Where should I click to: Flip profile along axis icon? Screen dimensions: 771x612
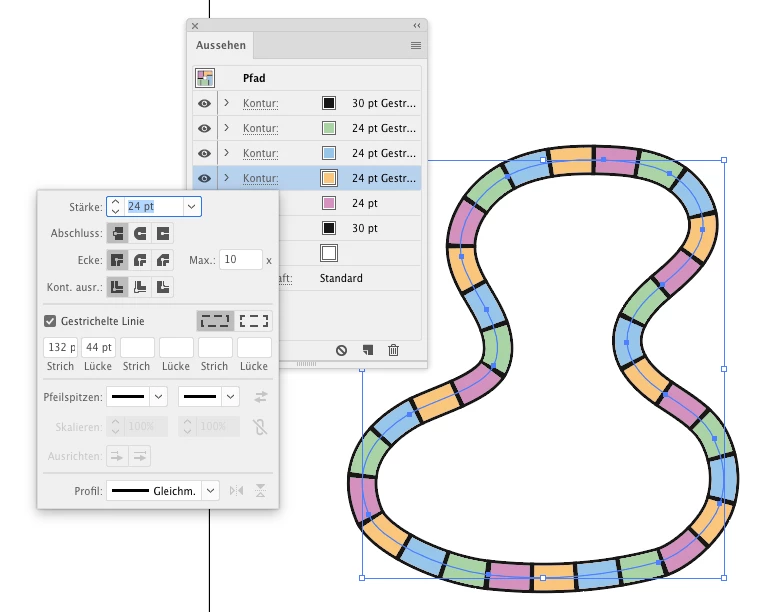pos(237,491)
